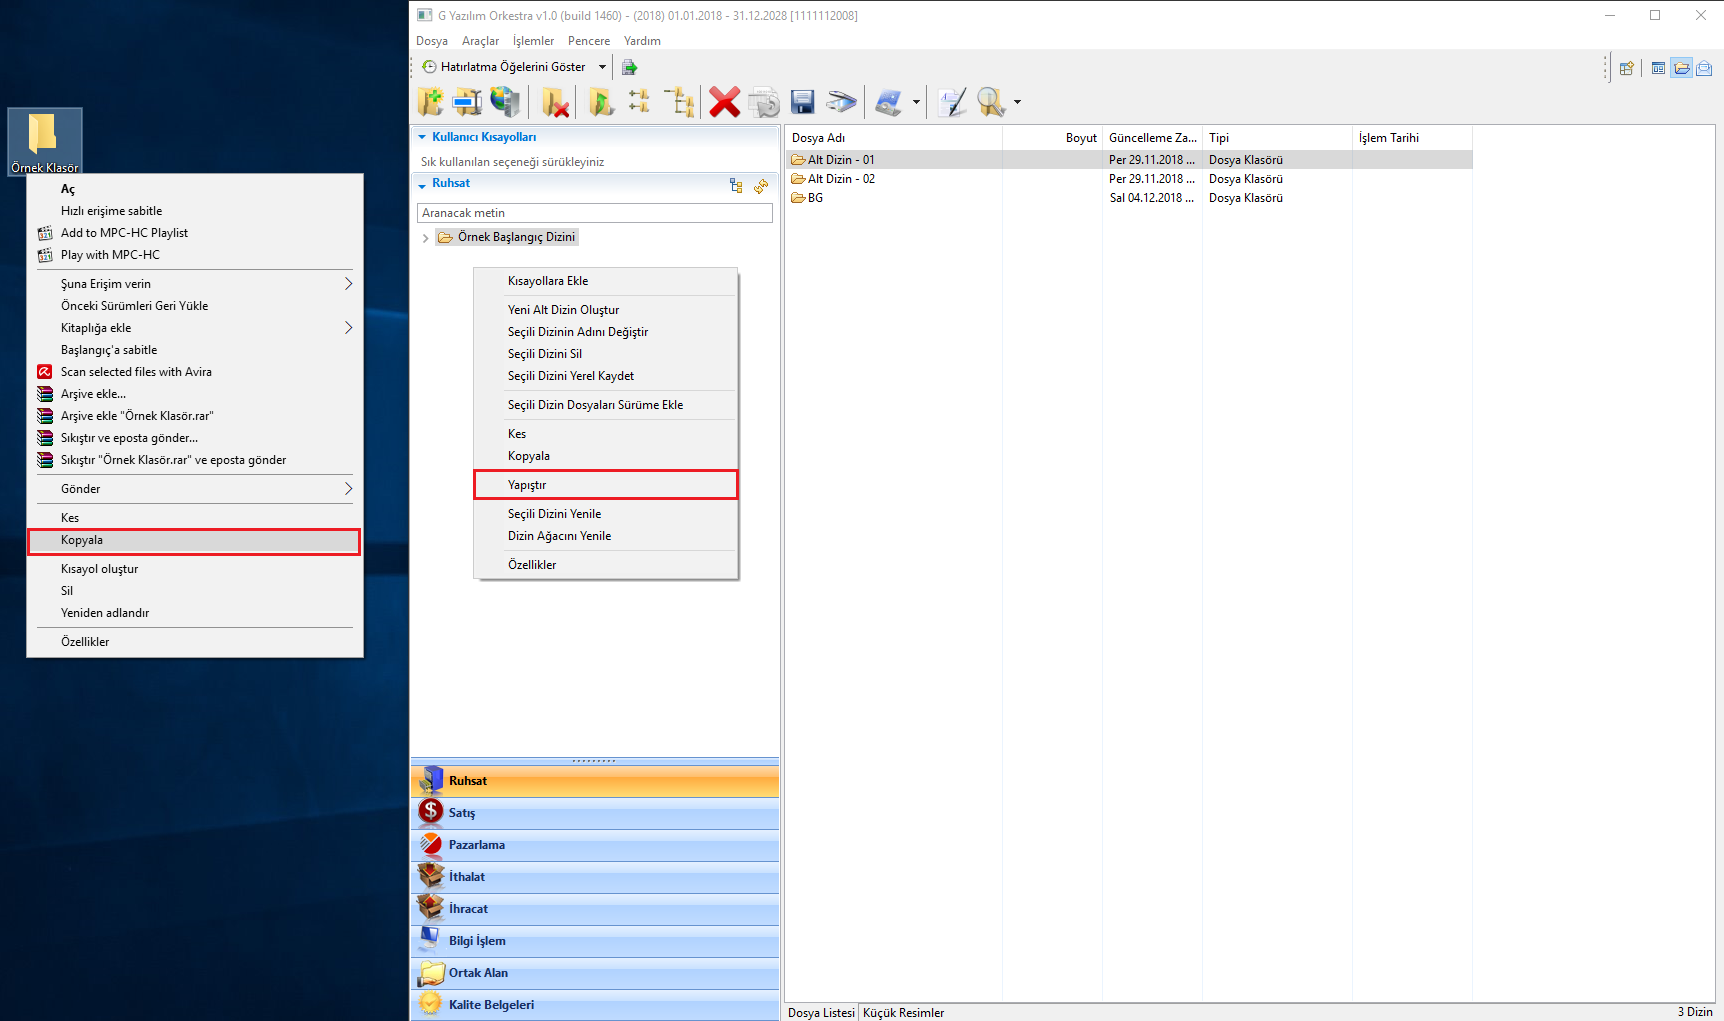This screenshot has height=1021, width=1724.
Task: Collapse the Kullanıcı Kısayolları panel
Action: coord(422,137)
